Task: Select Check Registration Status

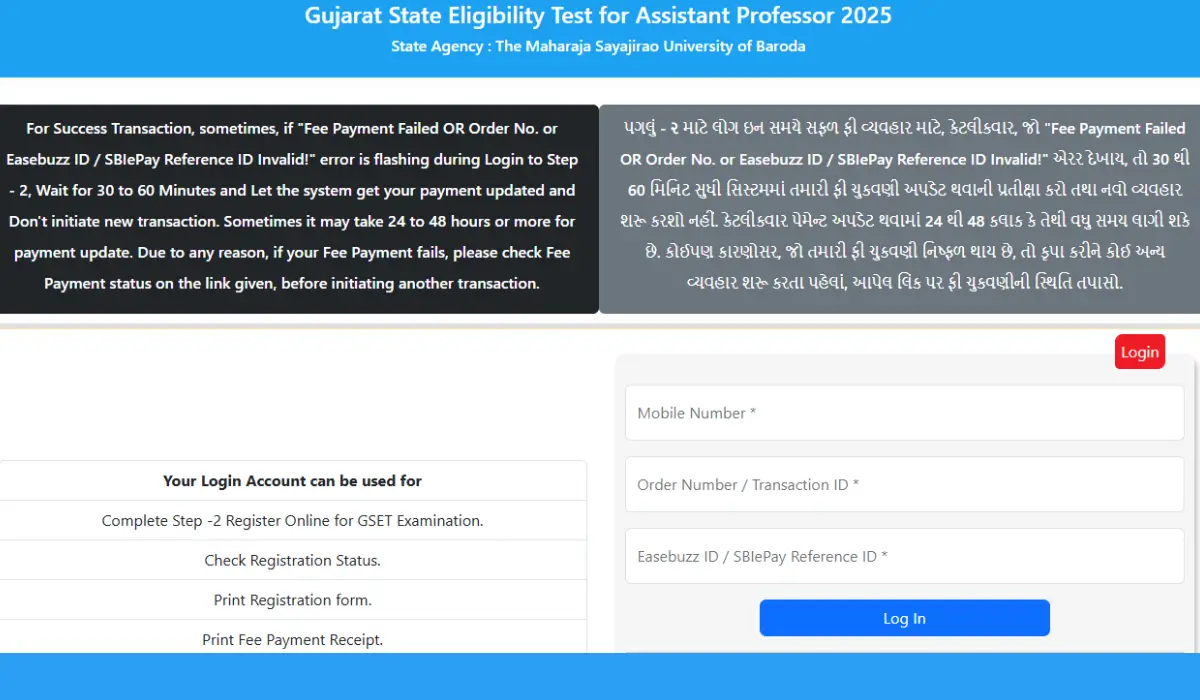Action: tap(292, 560)
